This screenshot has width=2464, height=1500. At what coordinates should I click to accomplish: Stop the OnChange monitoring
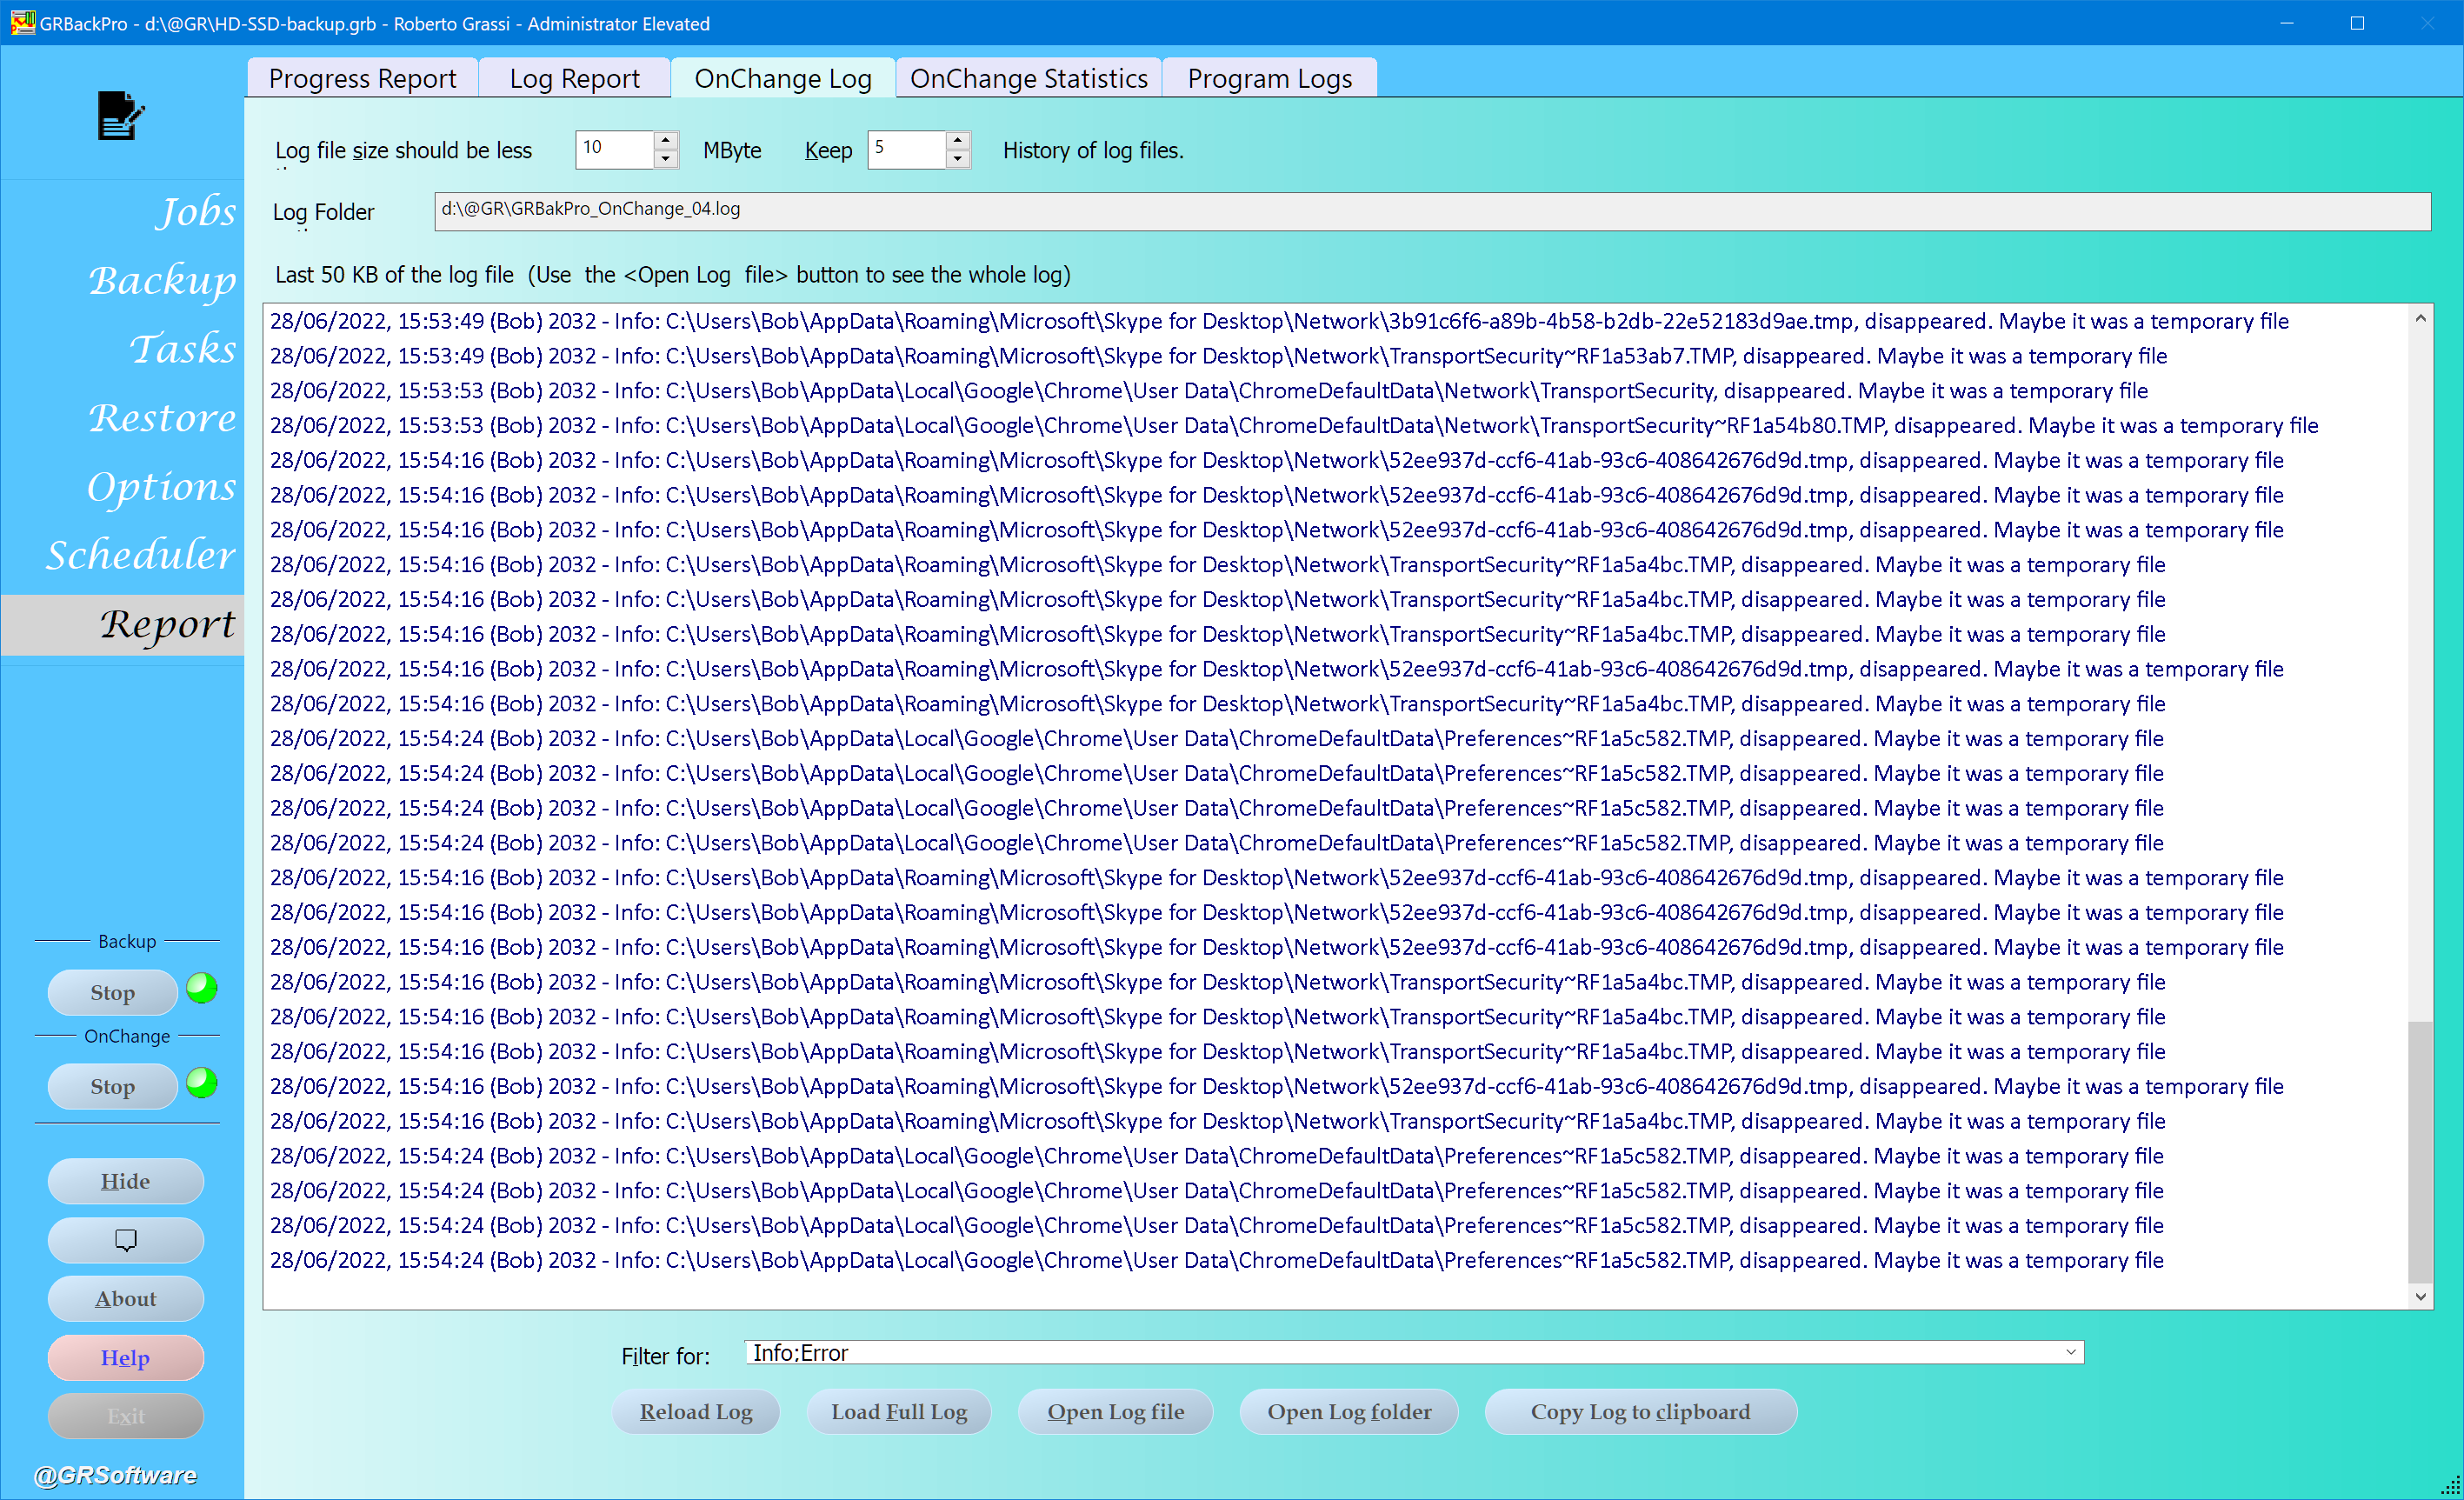pyautogui.click(x=112, y=1086)
